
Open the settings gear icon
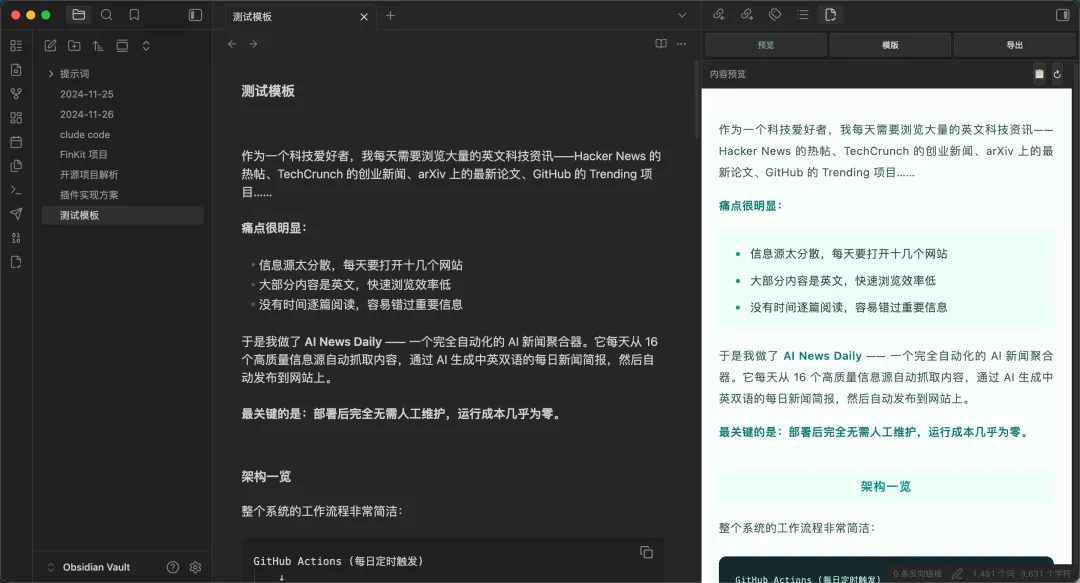[x=196, y=567]
